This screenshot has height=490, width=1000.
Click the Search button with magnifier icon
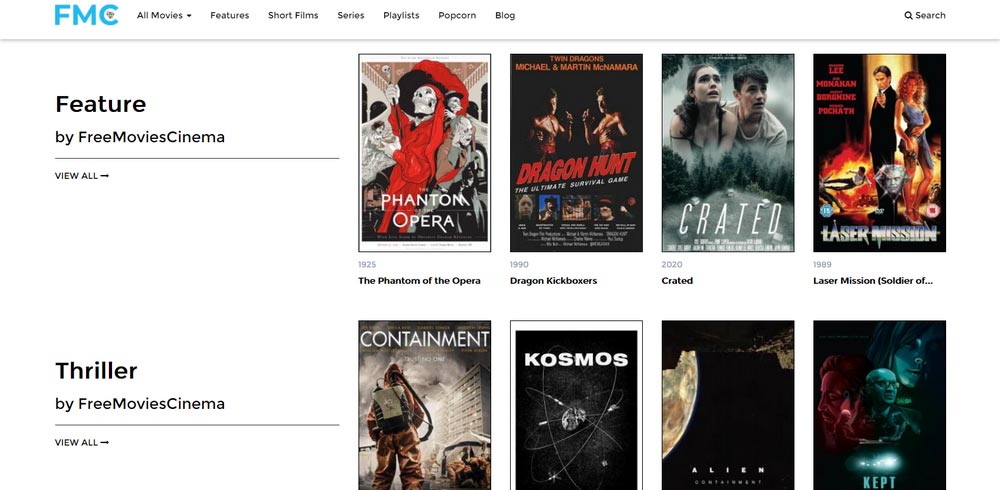pyautogui.click(x=925, y=15)
